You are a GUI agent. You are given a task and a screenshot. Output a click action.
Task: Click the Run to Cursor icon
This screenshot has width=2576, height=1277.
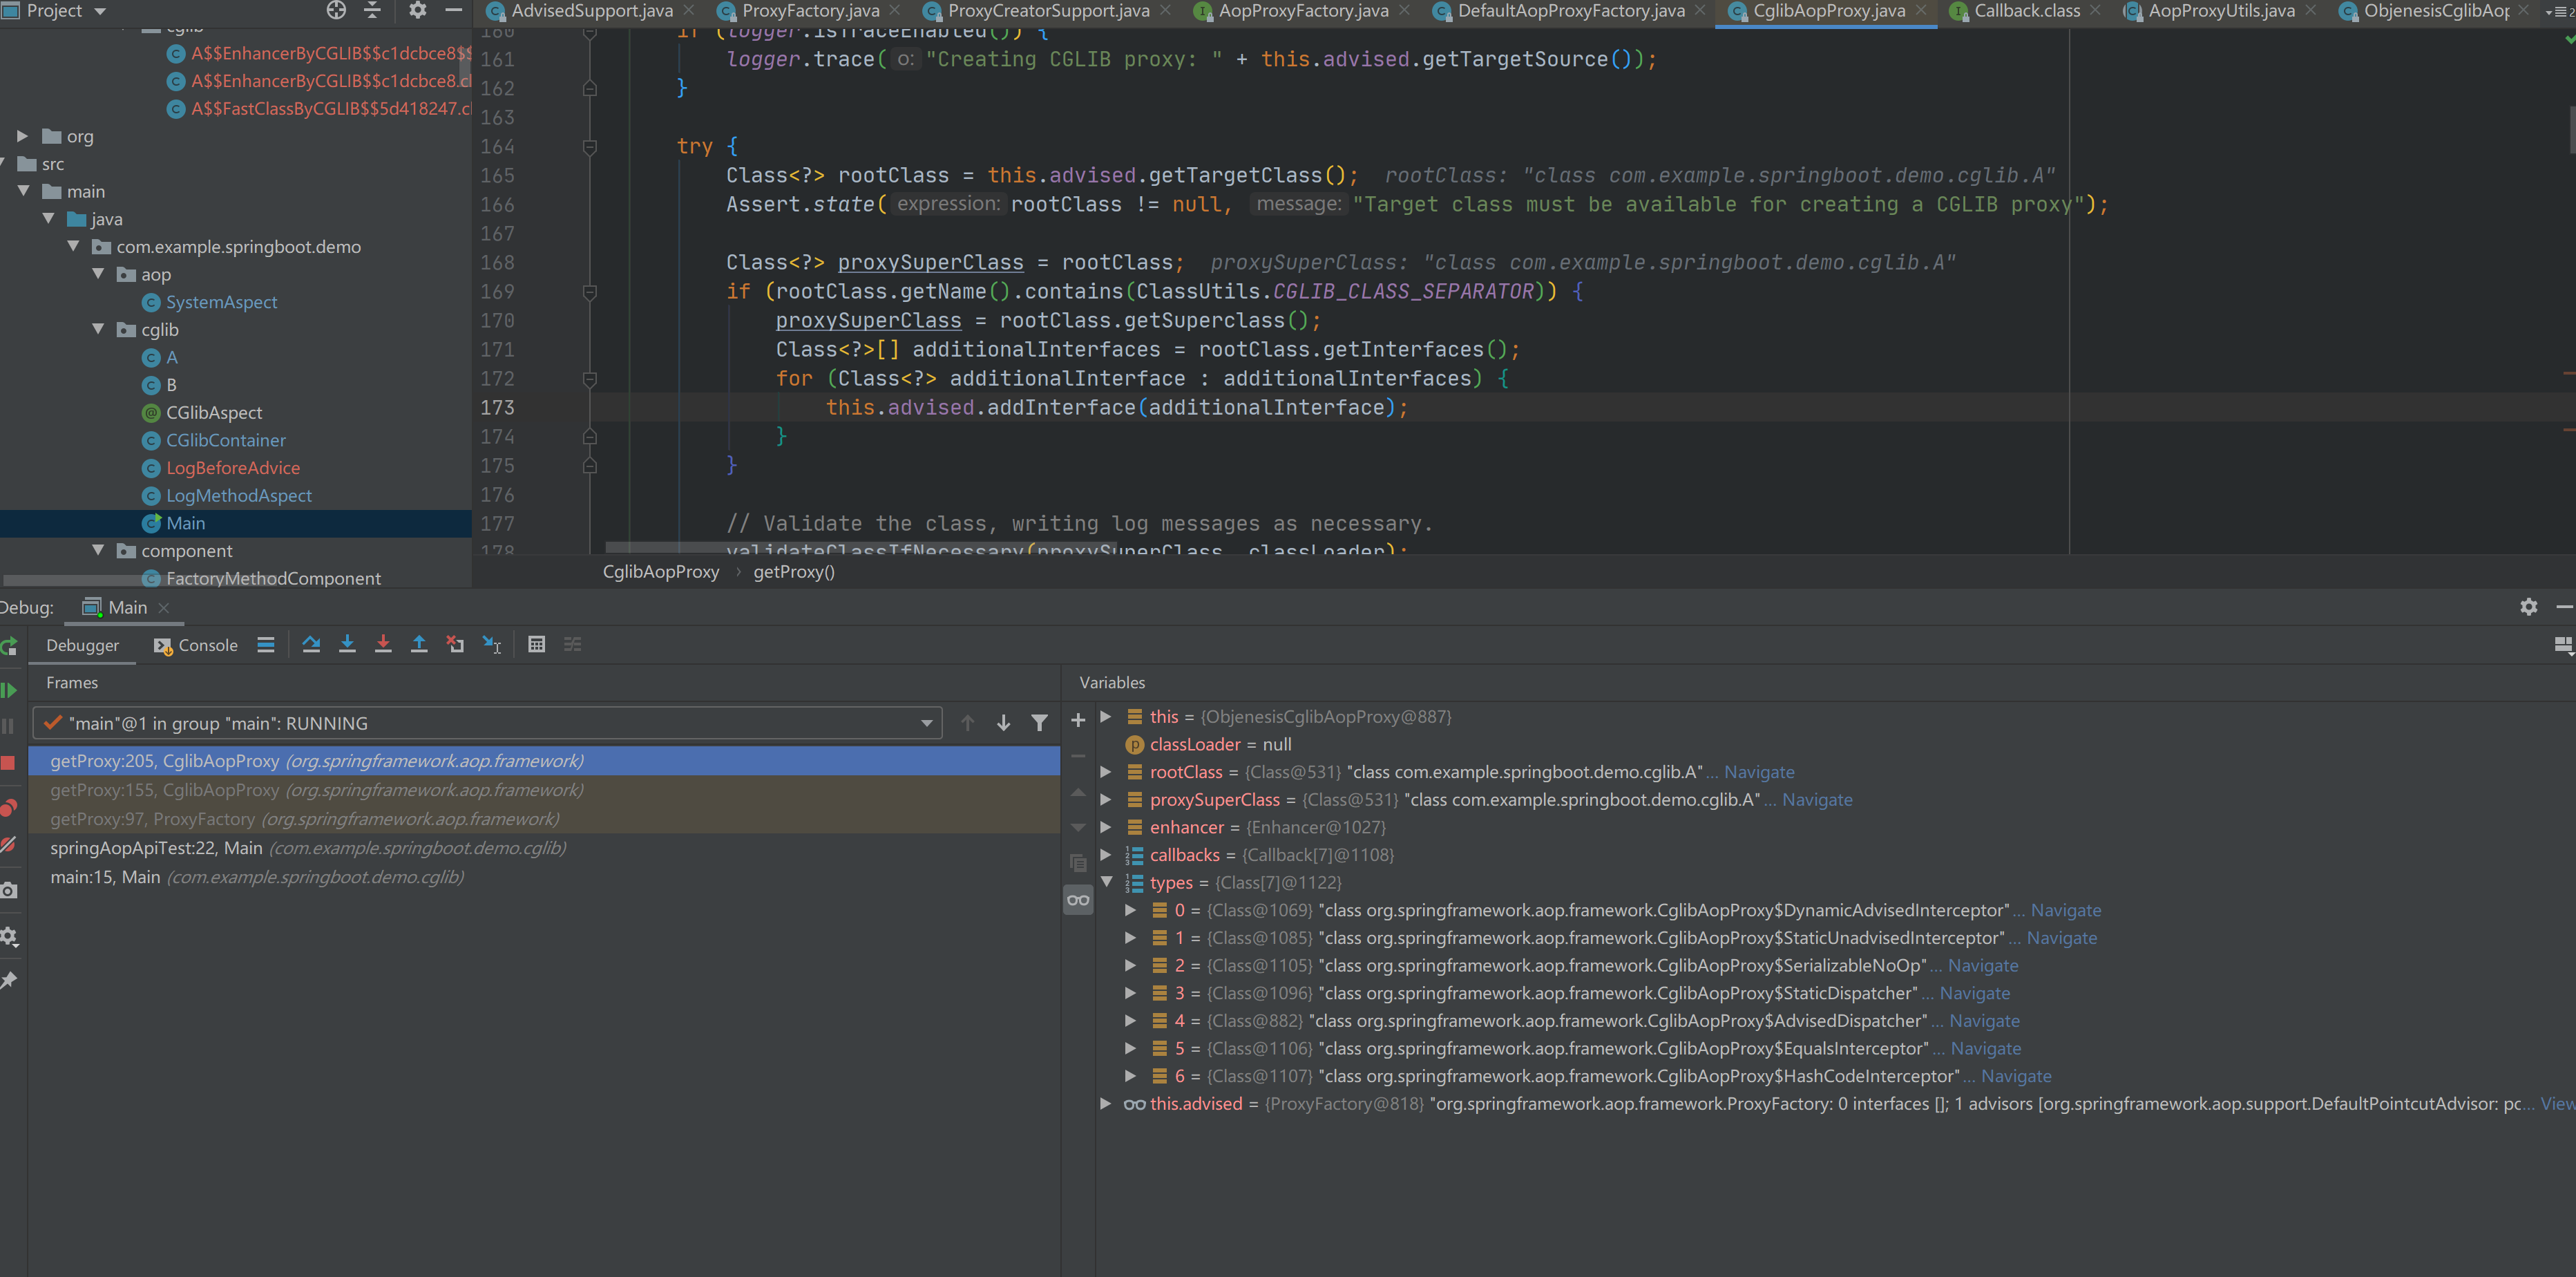492,644
